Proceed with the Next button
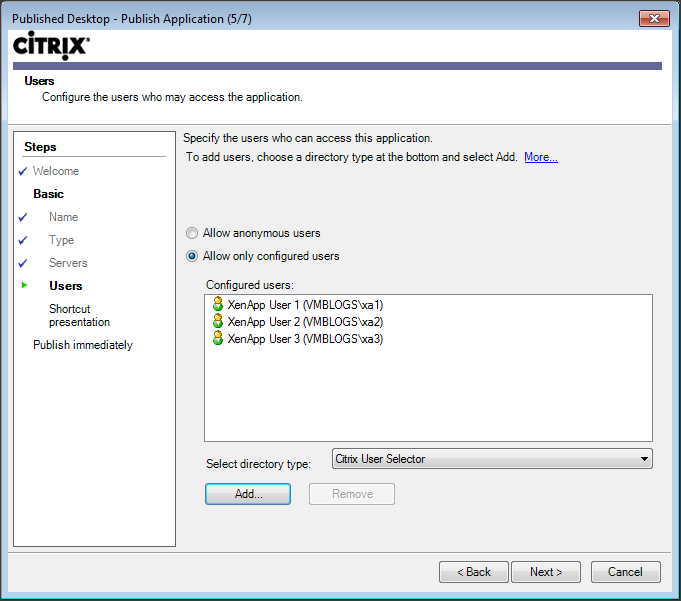The image size is (681, 601). [546, 572]
